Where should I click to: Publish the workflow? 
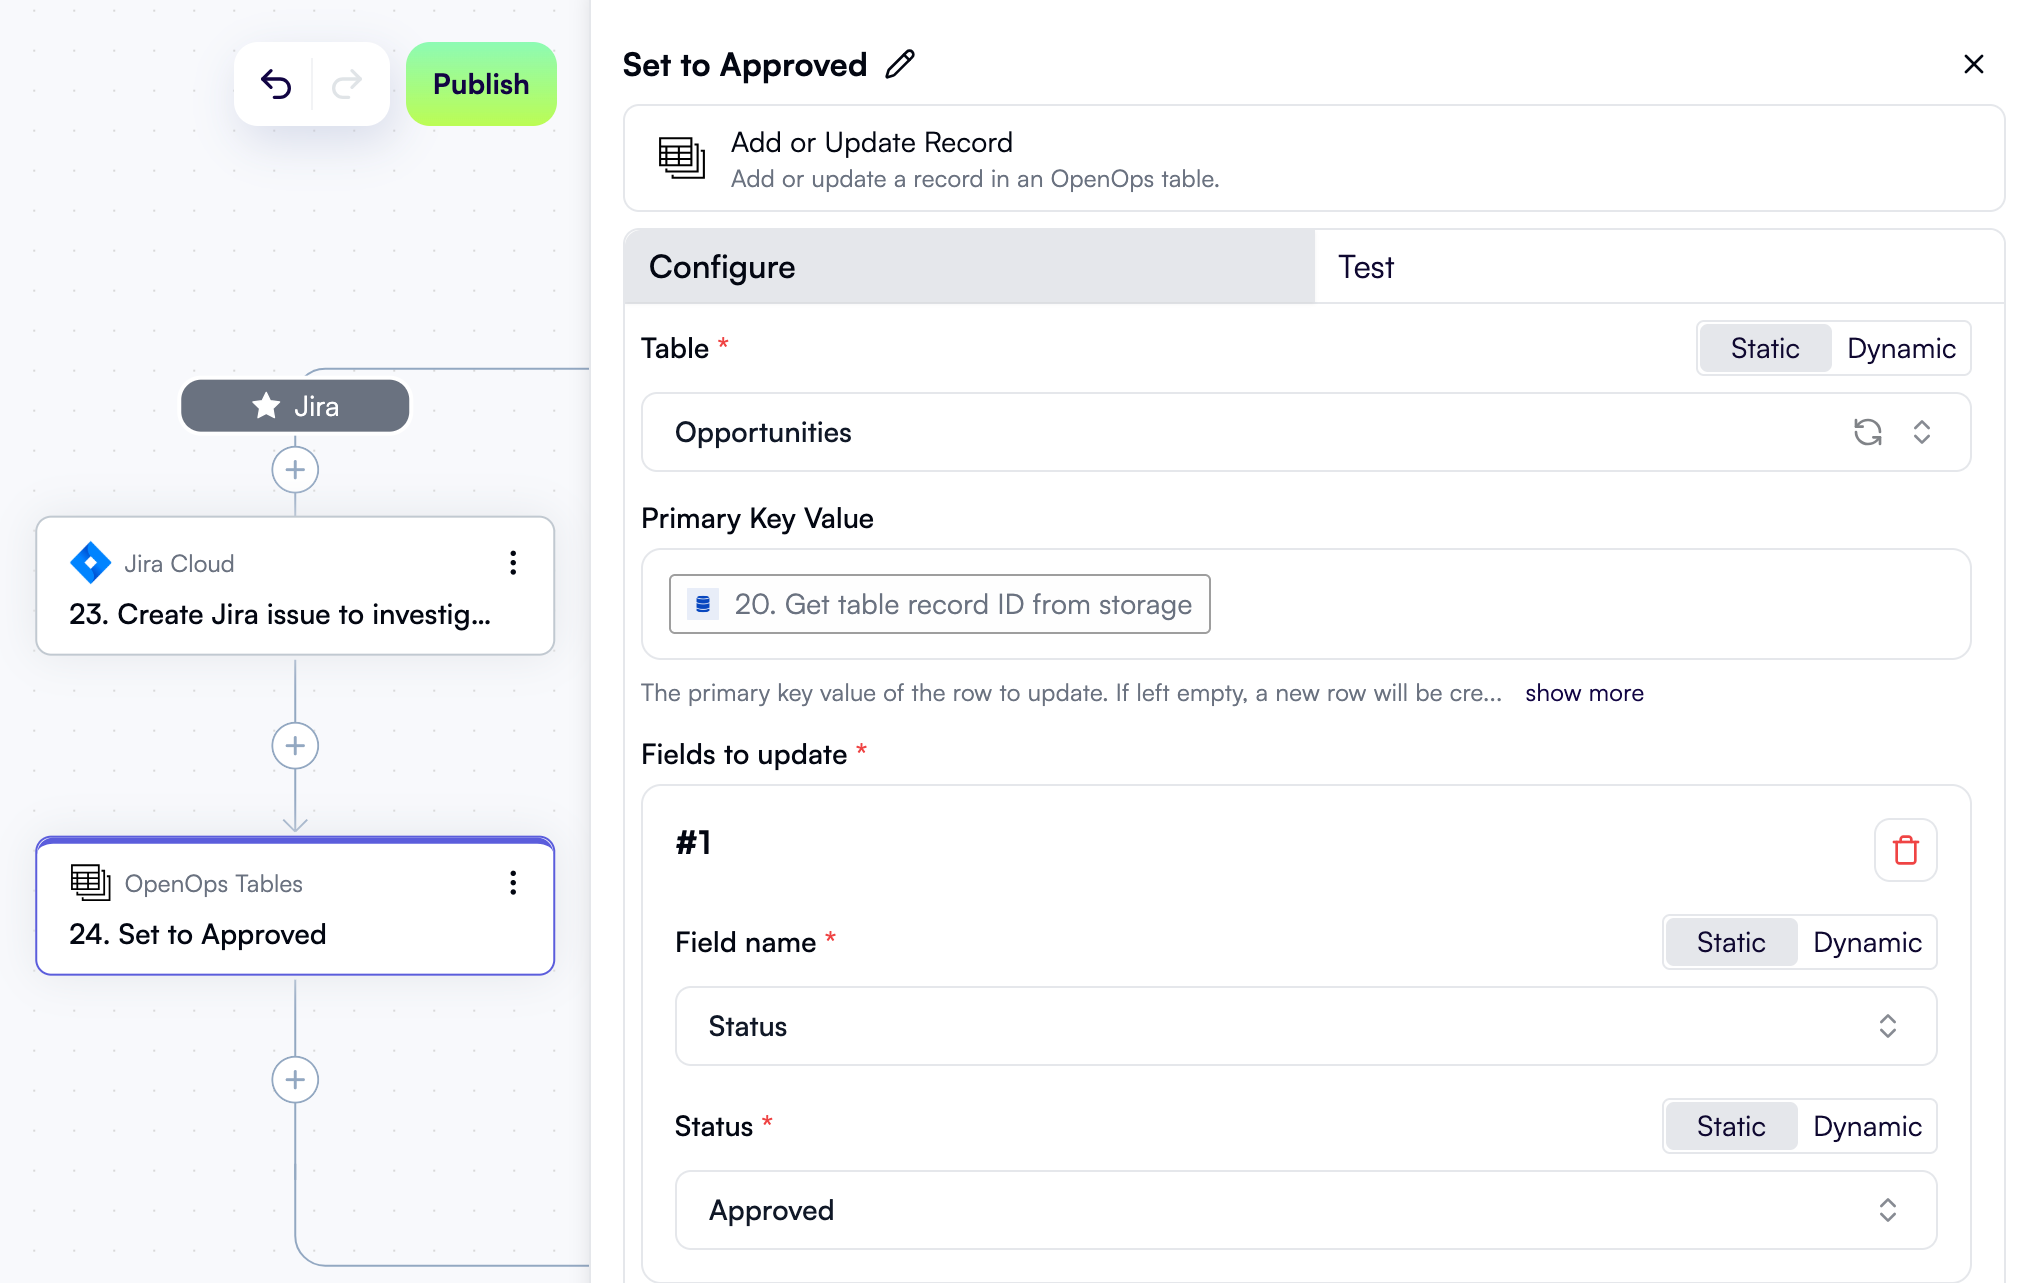(x=481, y=84)
